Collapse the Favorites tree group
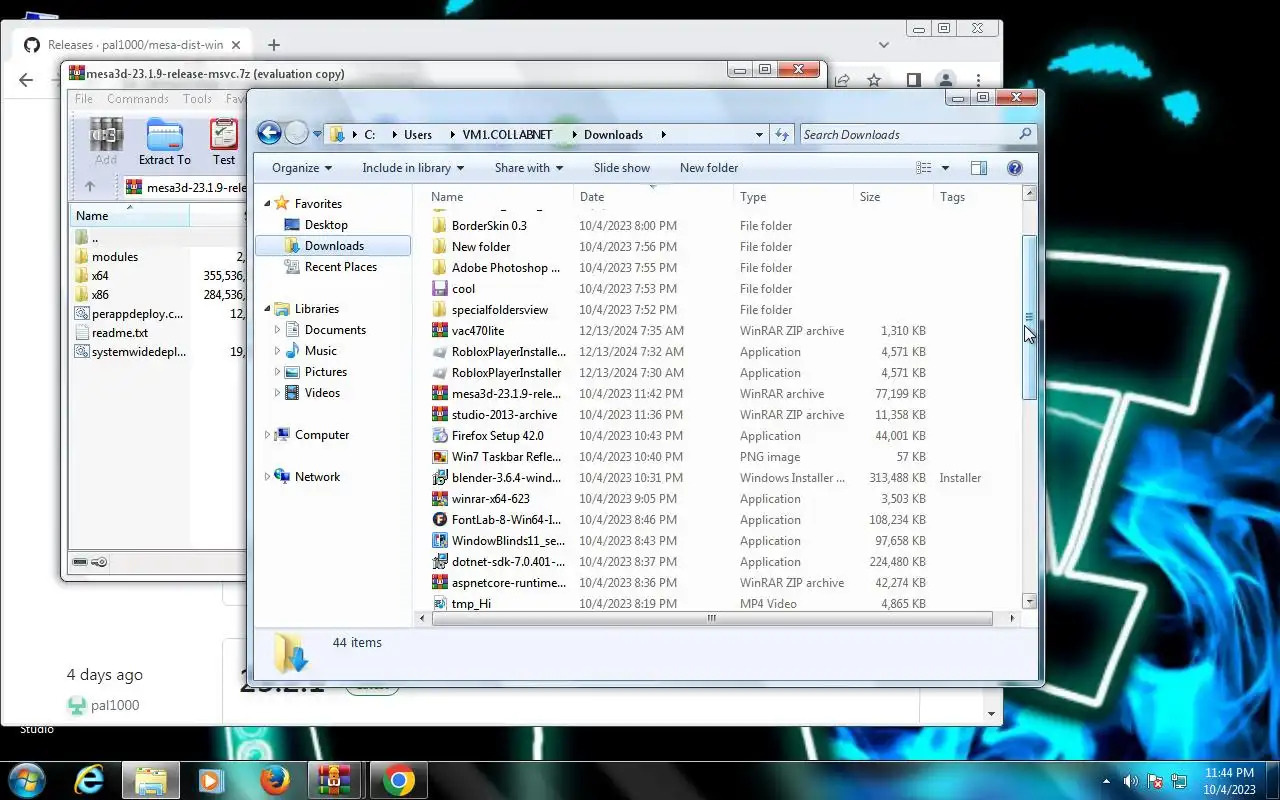The width and height of the screenshot is (1280, 800). pyautogui.click(x=267, y=204)
